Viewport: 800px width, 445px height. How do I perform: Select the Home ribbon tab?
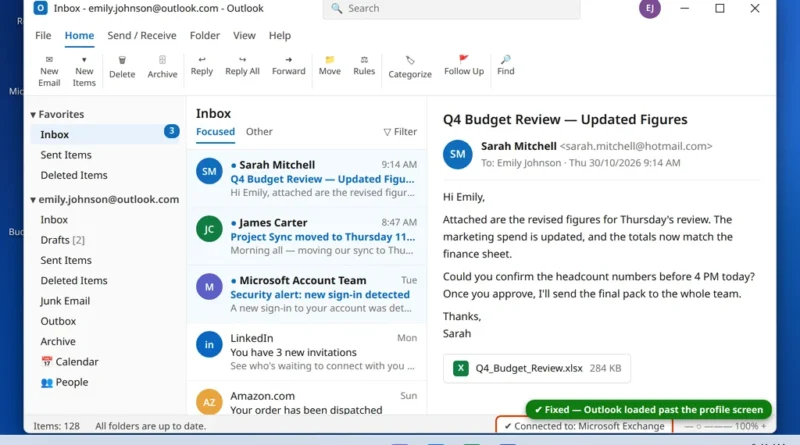coord(79,35)
